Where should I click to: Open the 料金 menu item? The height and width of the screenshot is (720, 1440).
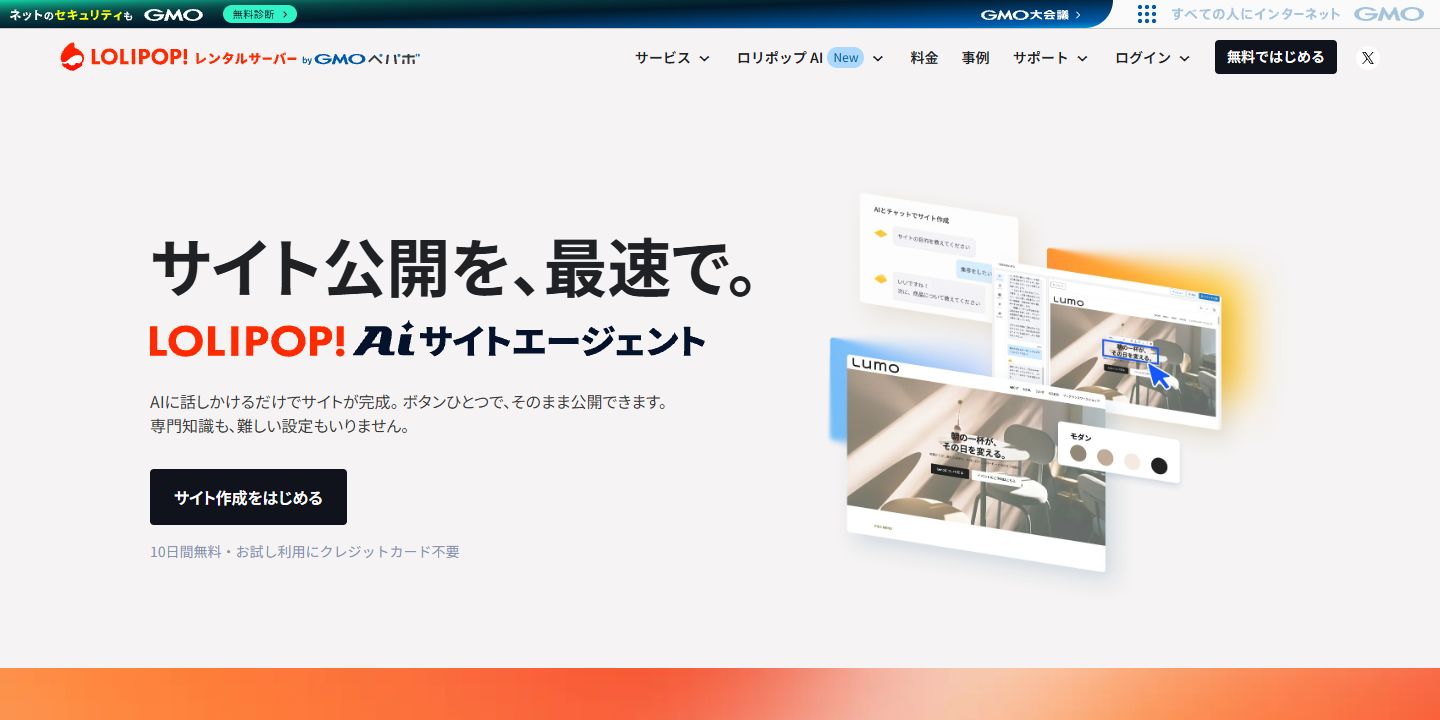point(924,58)
